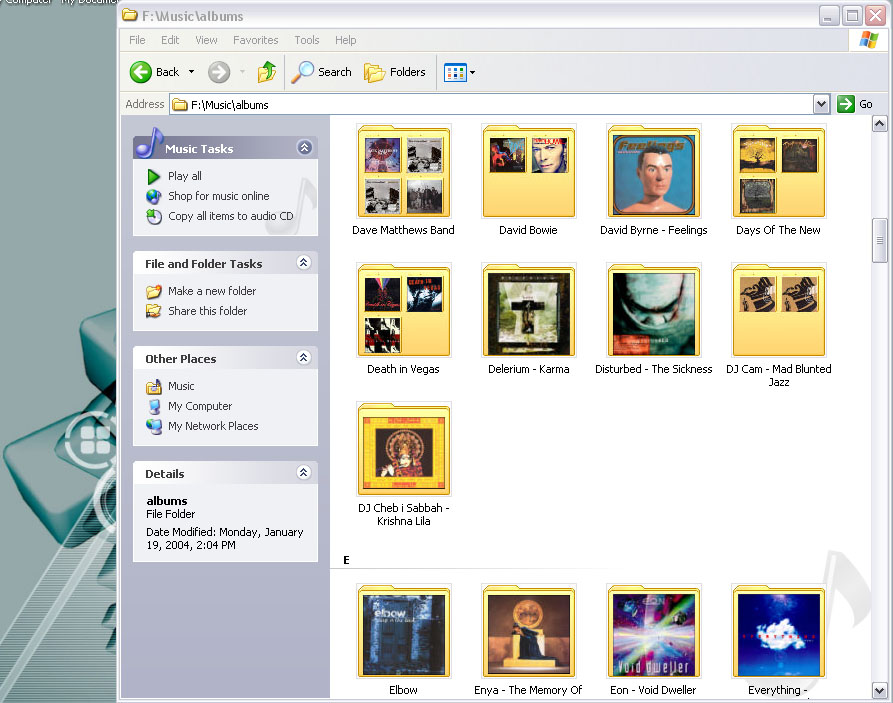
Task: Click the Windows flag logo
Action: pyautogui.click(x=869, y=40)
